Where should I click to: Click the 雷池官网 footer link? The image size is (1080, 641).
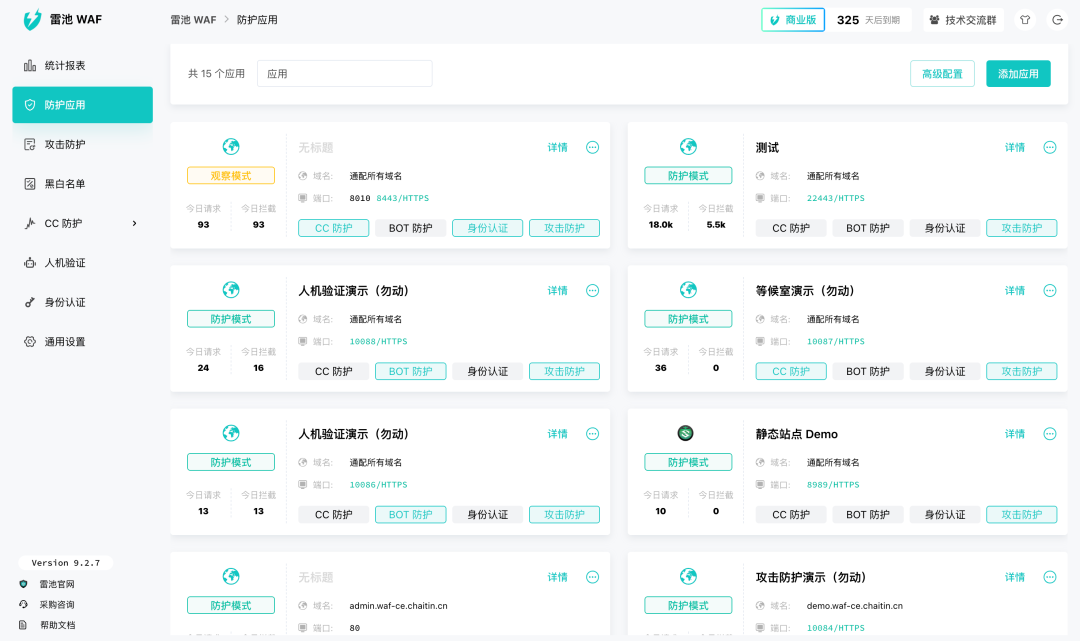click(56, 584)
